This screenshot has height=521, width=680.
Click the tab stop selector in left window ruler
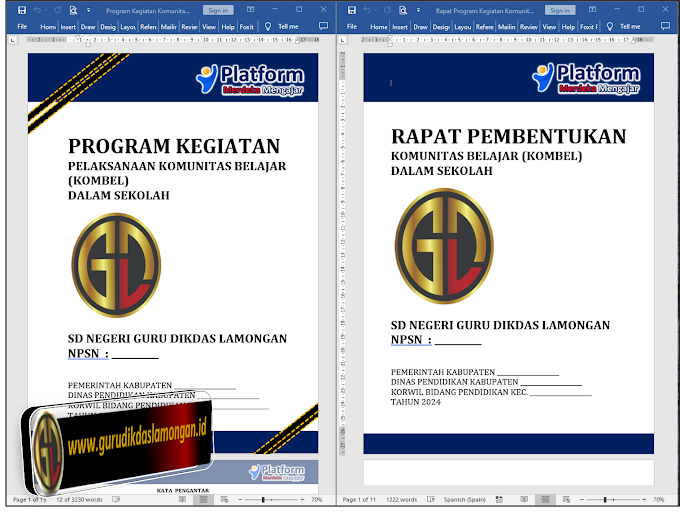[x=13, y=40]
